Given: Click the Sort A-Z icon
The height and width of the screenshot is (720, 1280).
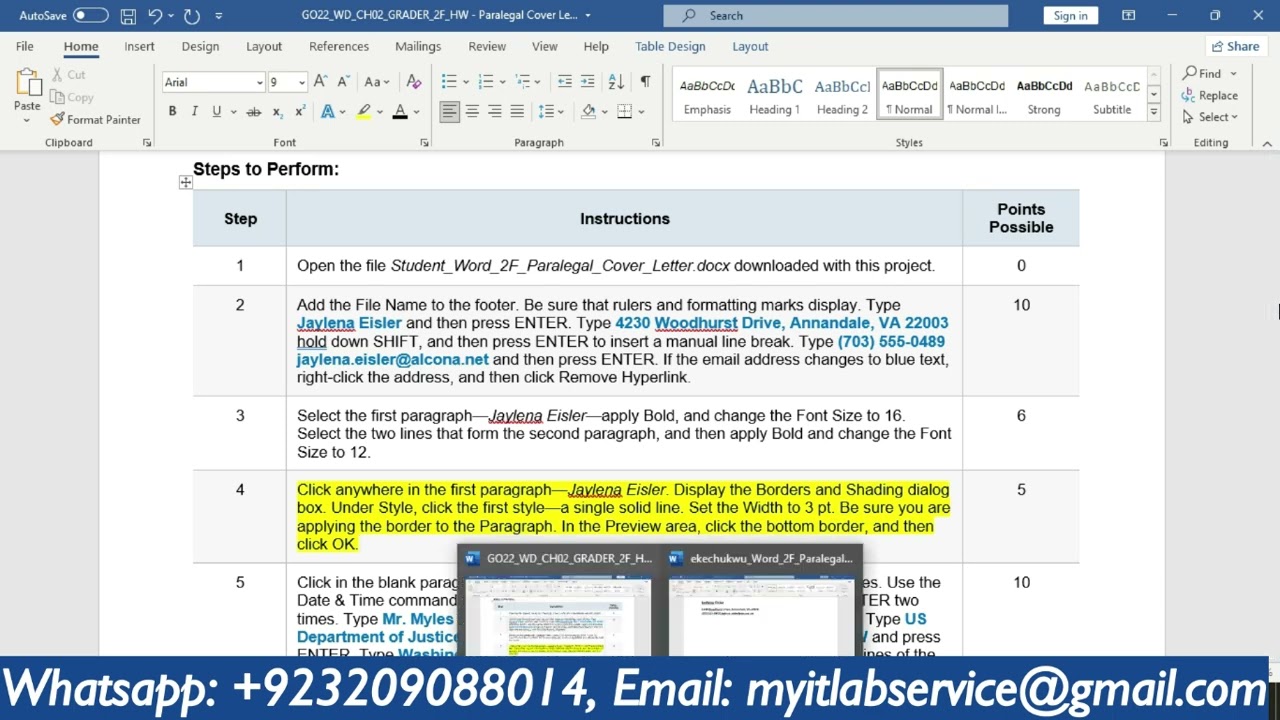Looking at the screenshot, I should 616,82.
